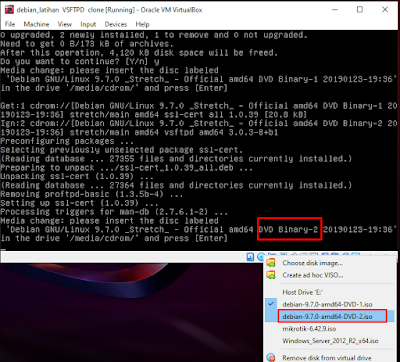This screenshot has width=400, height=362.
Task: Select Windows_Server_2012_R2_x64.iso image
Action: [x=330, y=341]
